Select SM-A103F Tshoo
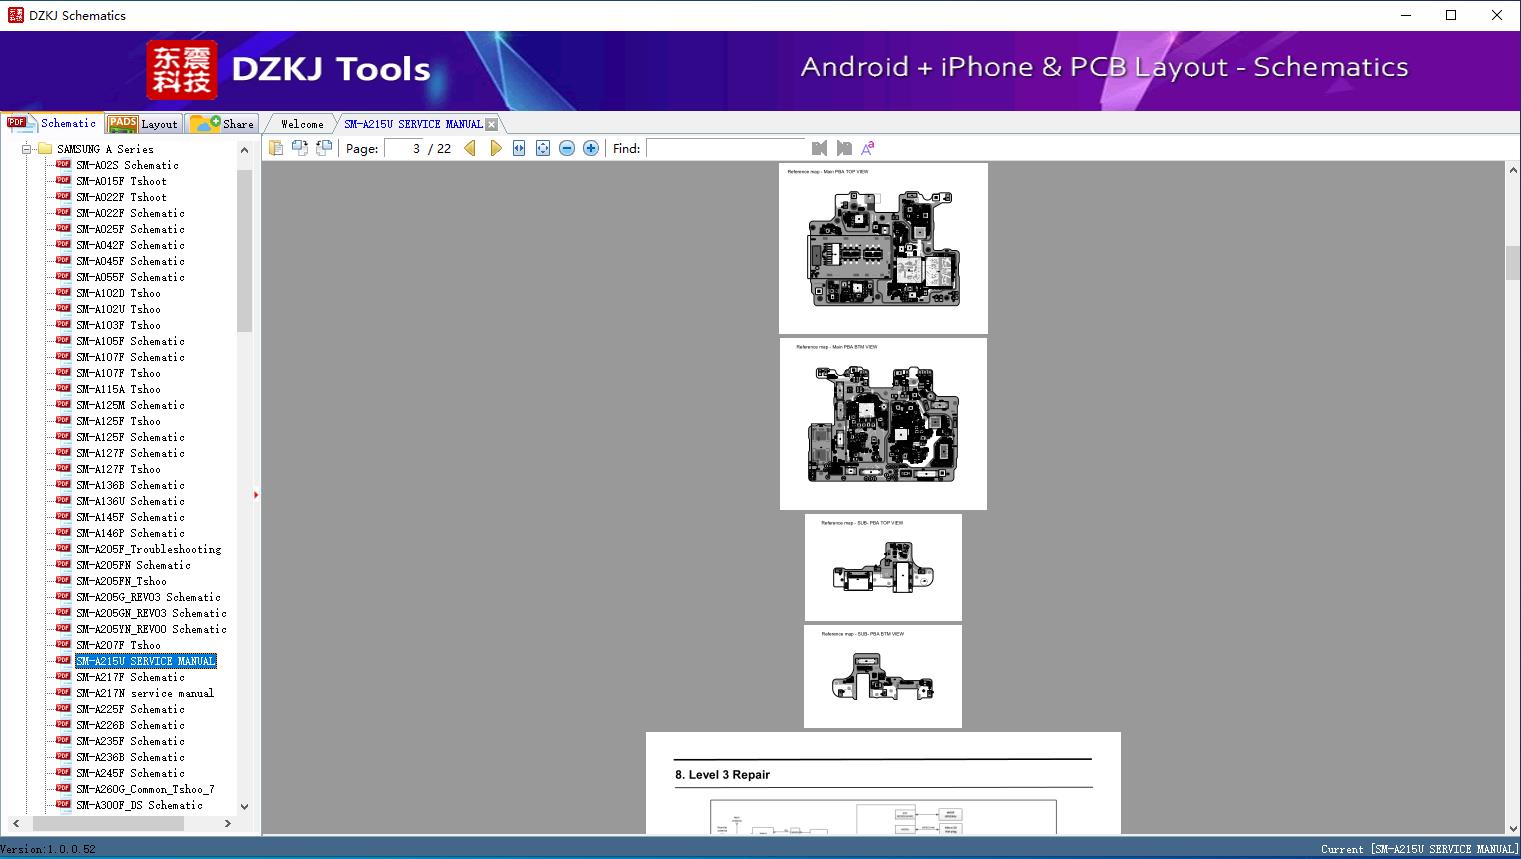 click(118, 325)
